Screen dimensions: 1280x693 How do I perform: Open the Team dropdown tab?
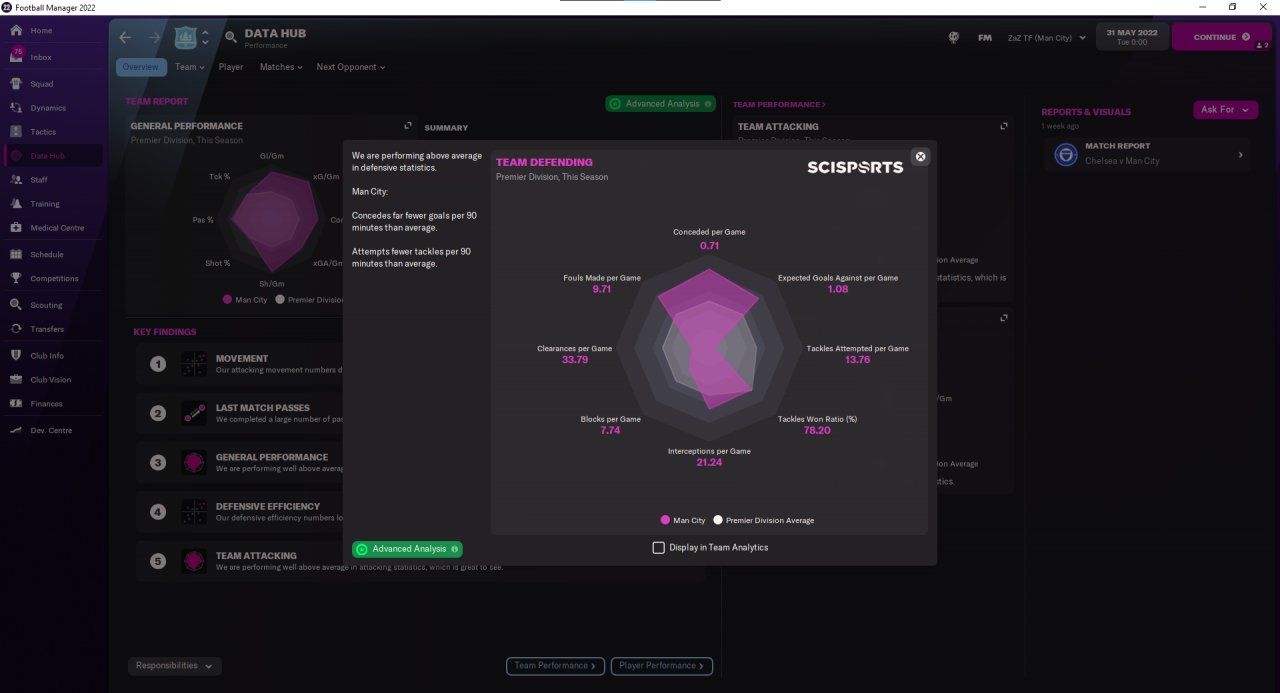pos(189,67)
